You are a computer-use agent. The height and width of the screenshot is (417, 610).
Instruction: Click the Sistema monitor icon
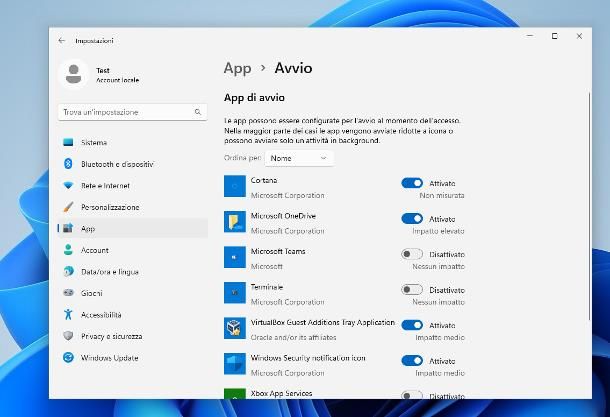[68, 142]
